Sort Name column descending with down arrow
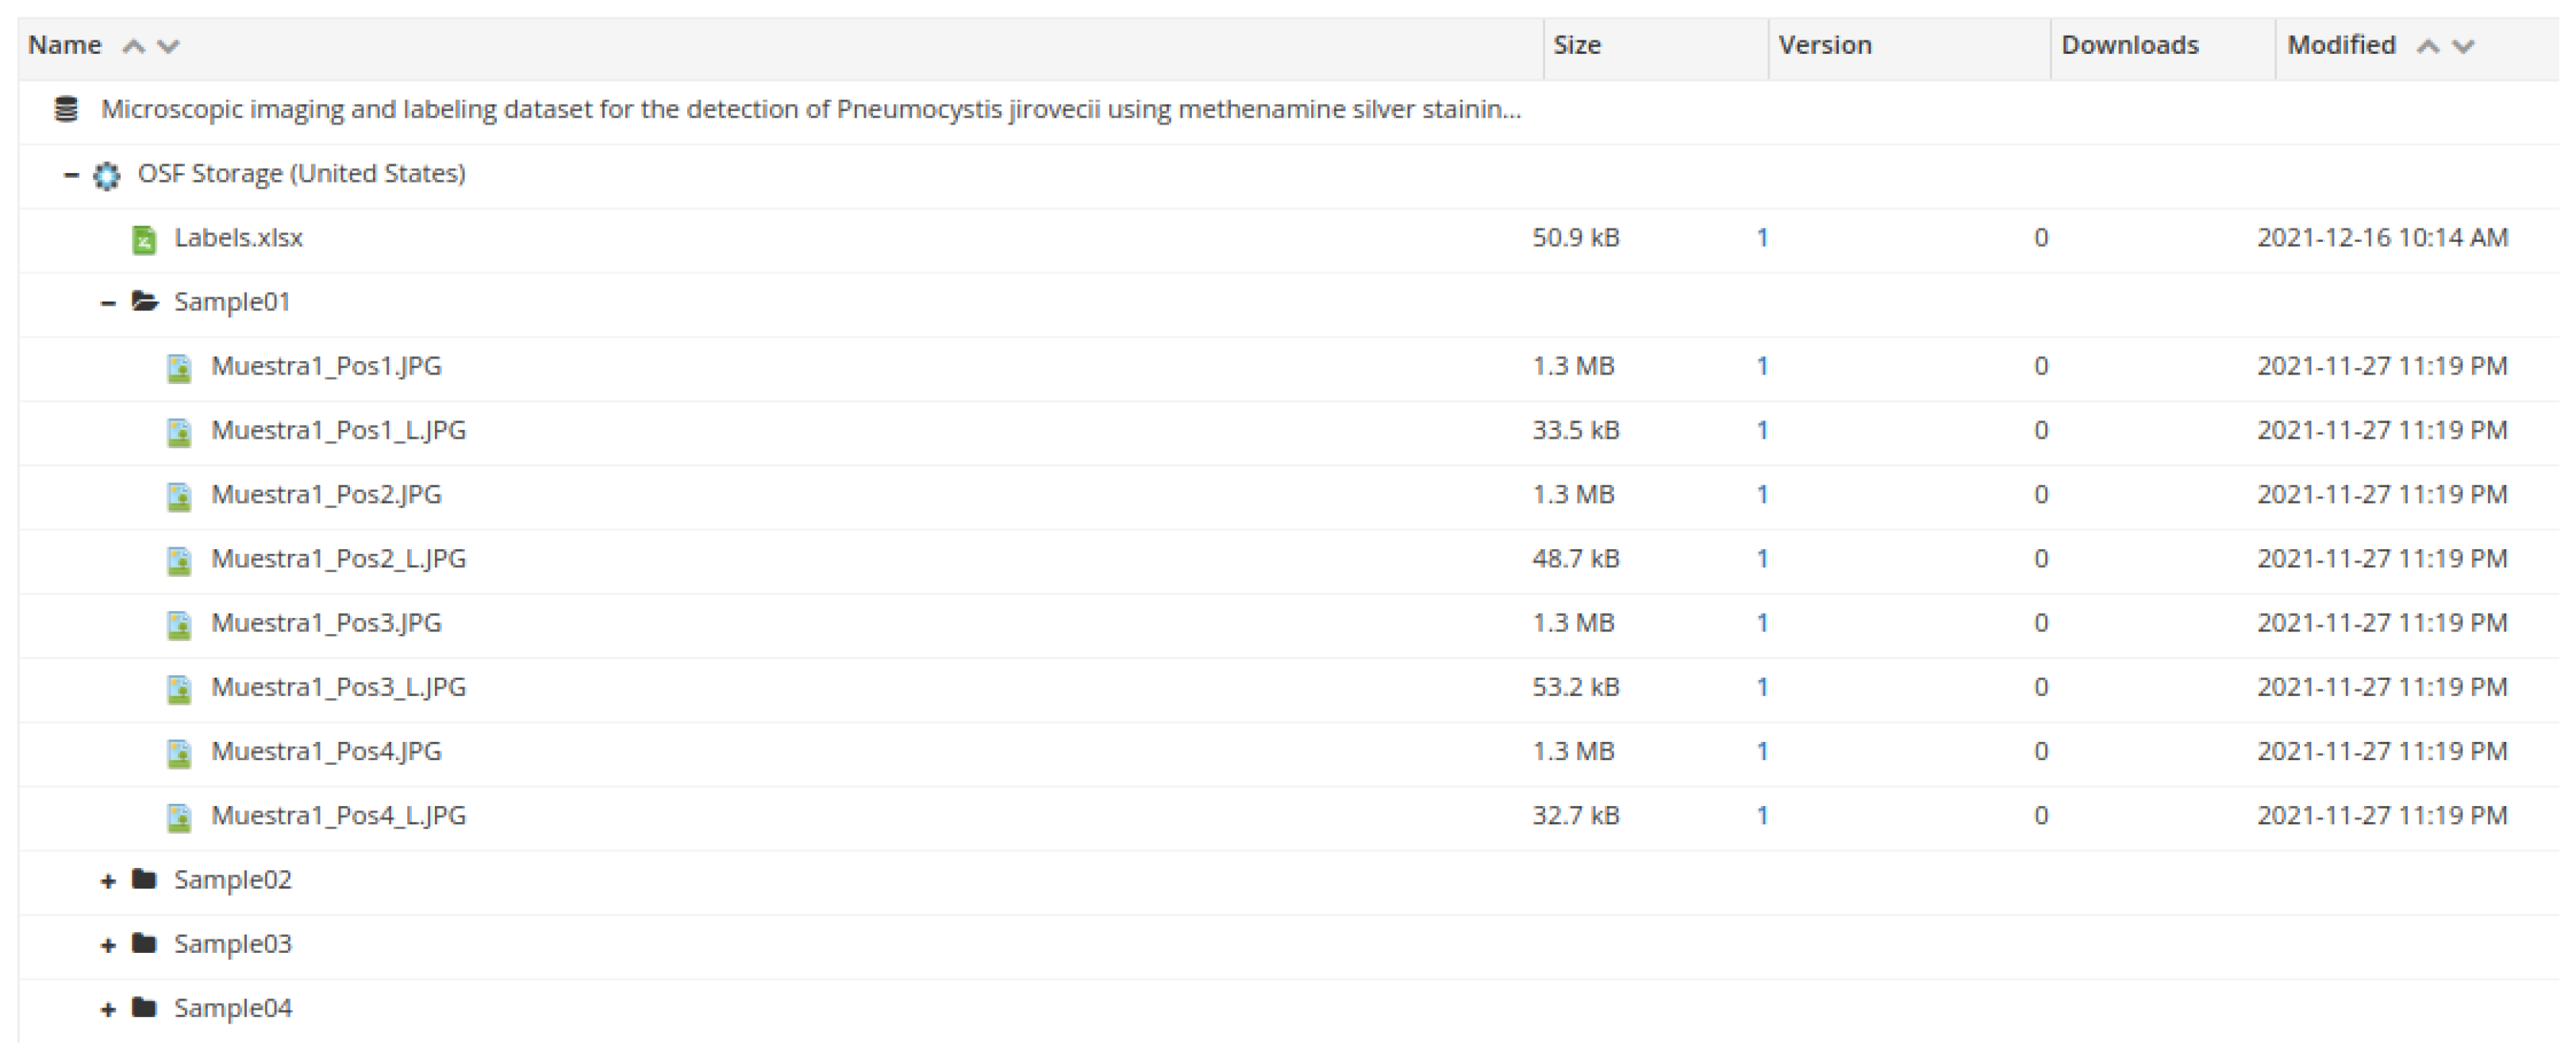Image resolution: width=2576 pixels, height=1064 pixels. click(169, 46)
